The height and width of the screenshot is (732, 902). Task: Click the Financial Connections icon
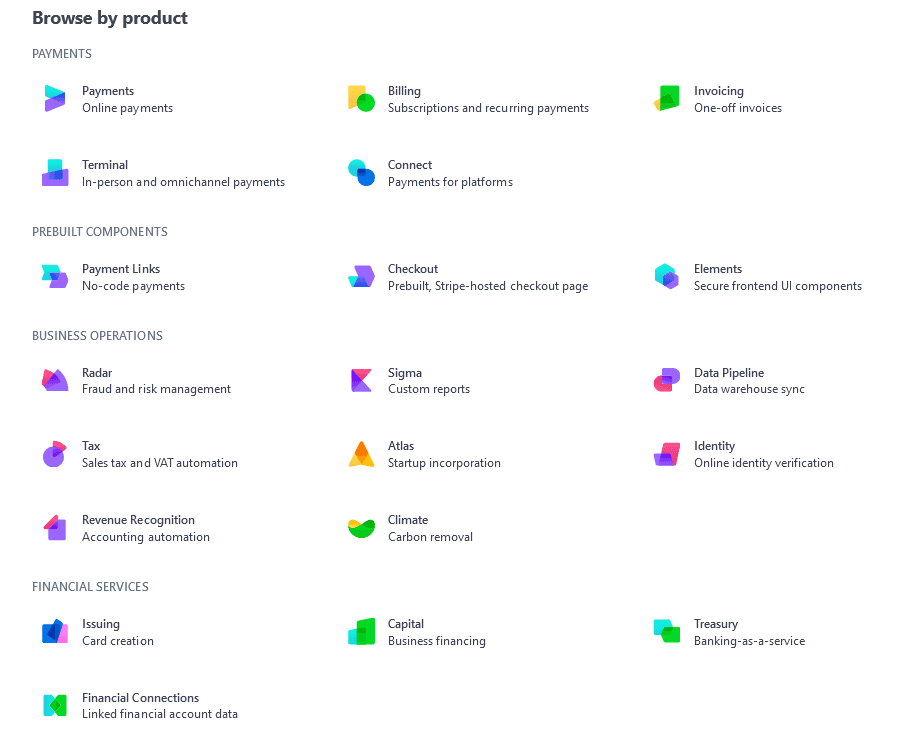tap(55, 706)
